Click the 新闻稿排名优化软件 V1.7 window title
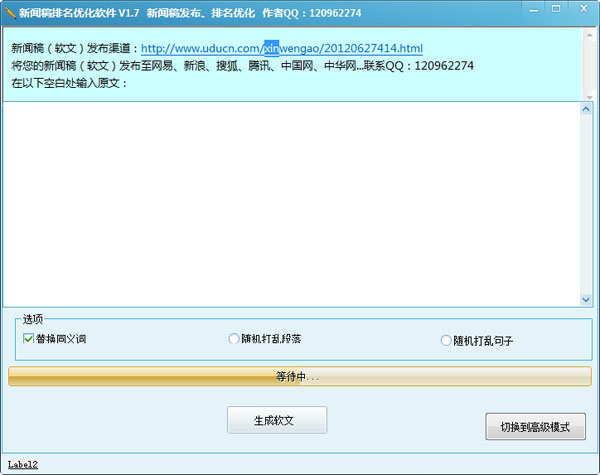 point(78,12)
